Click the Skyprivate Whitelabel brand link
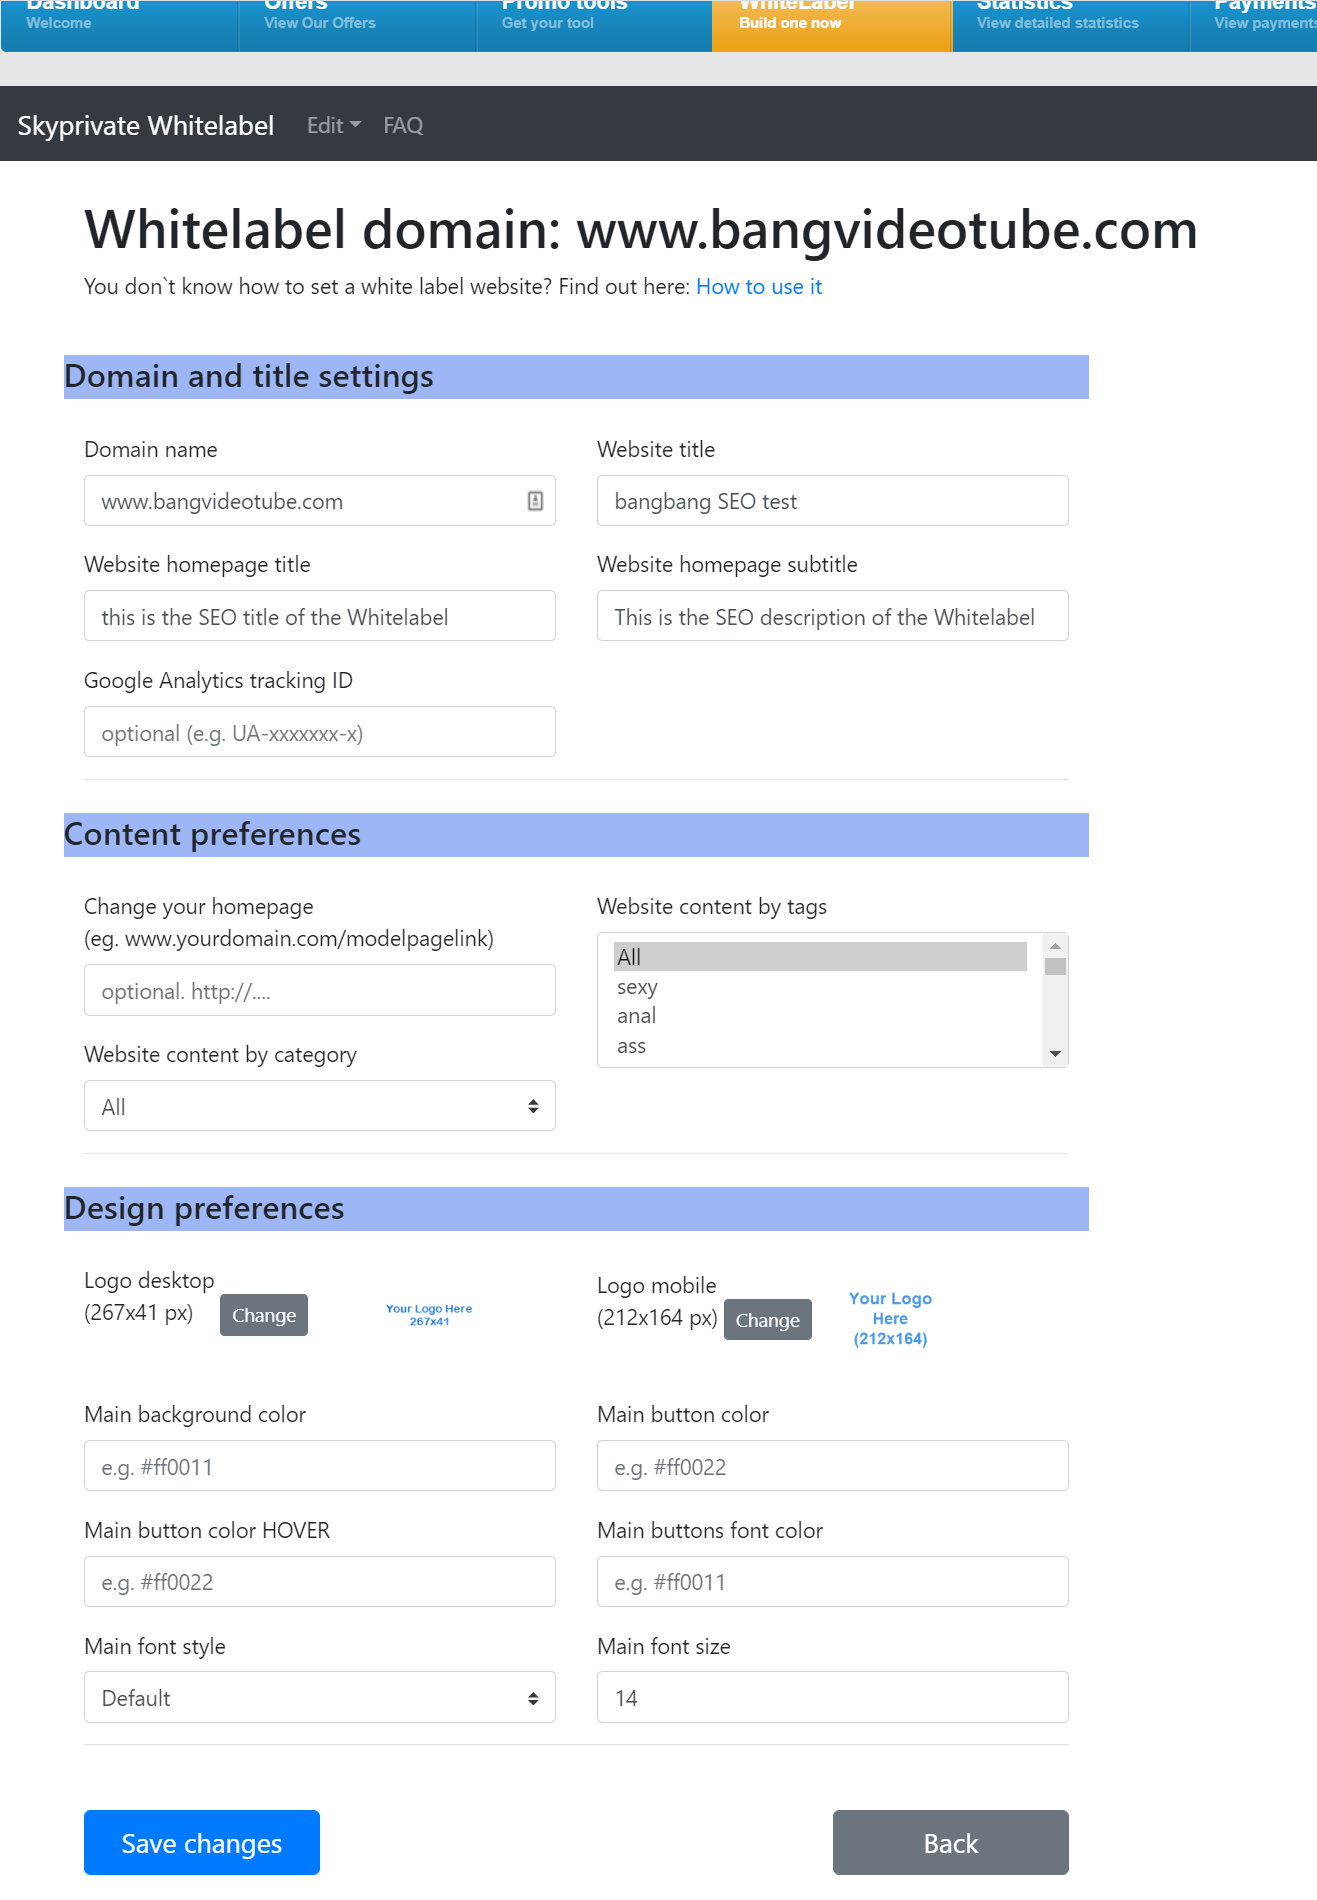 (x=145, y=125)
